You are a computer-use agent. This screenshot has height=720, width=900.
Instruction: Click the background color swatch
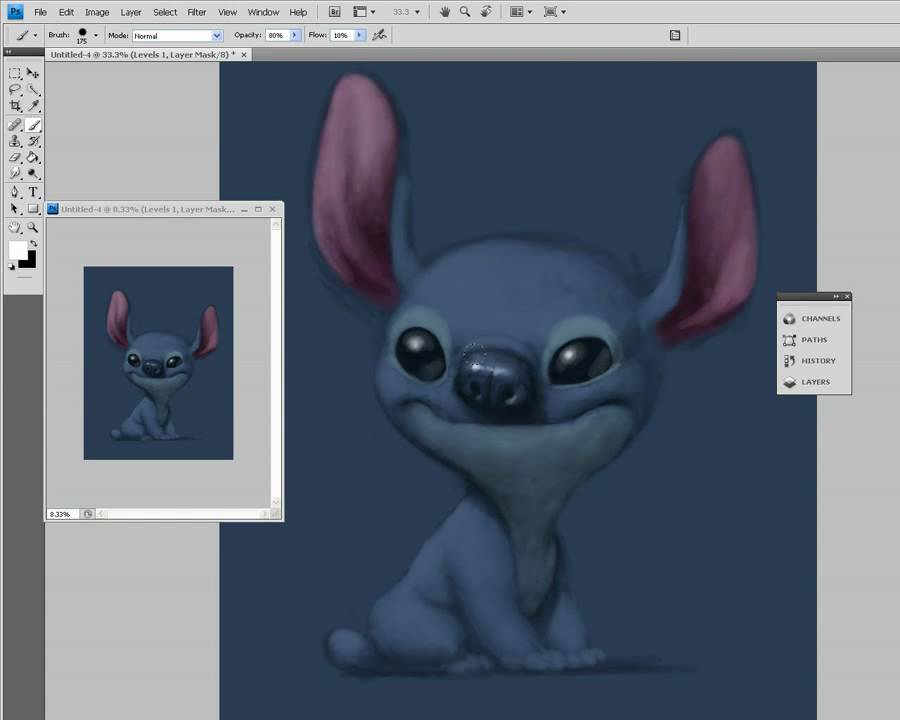[30, 262]
